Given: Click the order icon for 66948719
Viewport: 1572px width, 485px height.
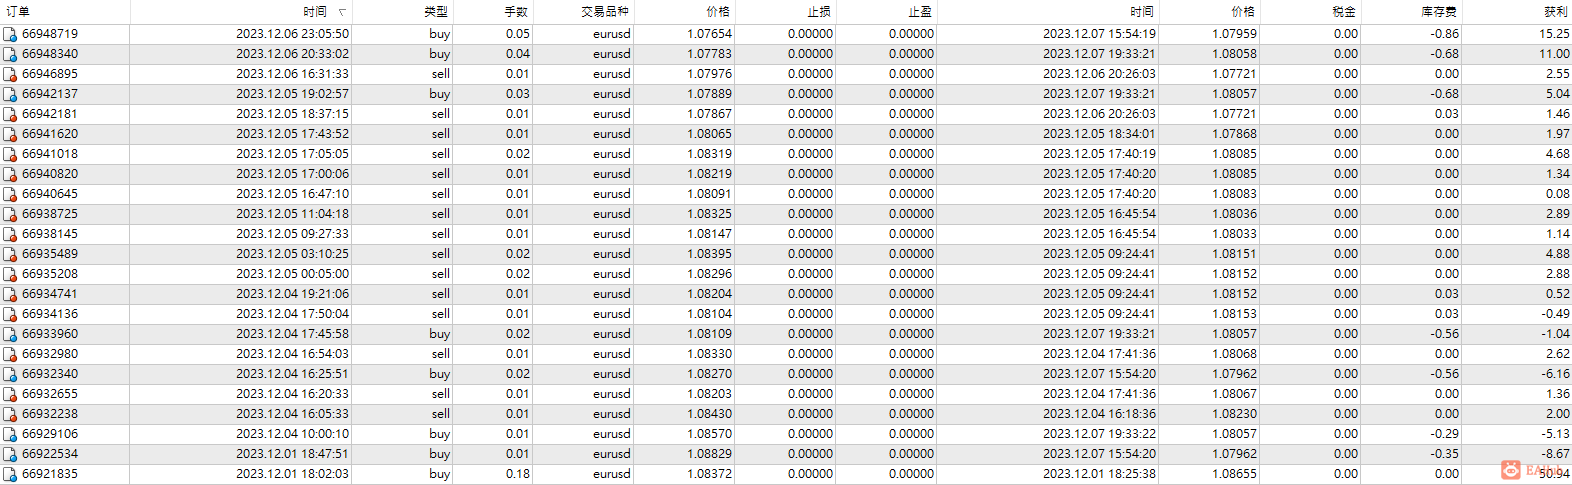Looking at the screenshot, I should coord(10,34).
